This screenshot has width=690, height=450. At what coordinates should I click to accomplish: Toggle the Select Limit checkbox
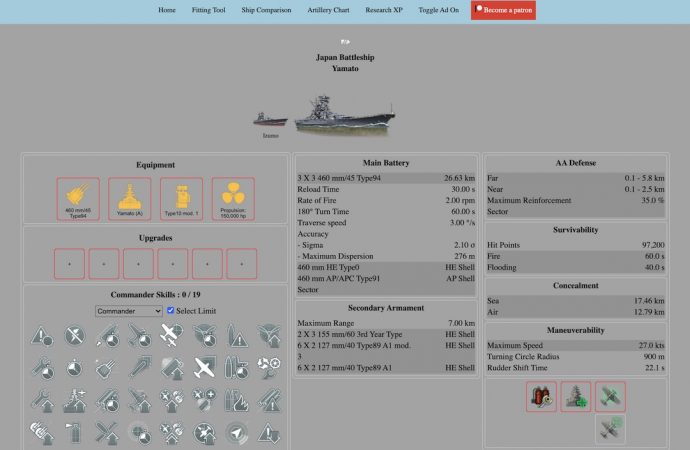(170, 311)
